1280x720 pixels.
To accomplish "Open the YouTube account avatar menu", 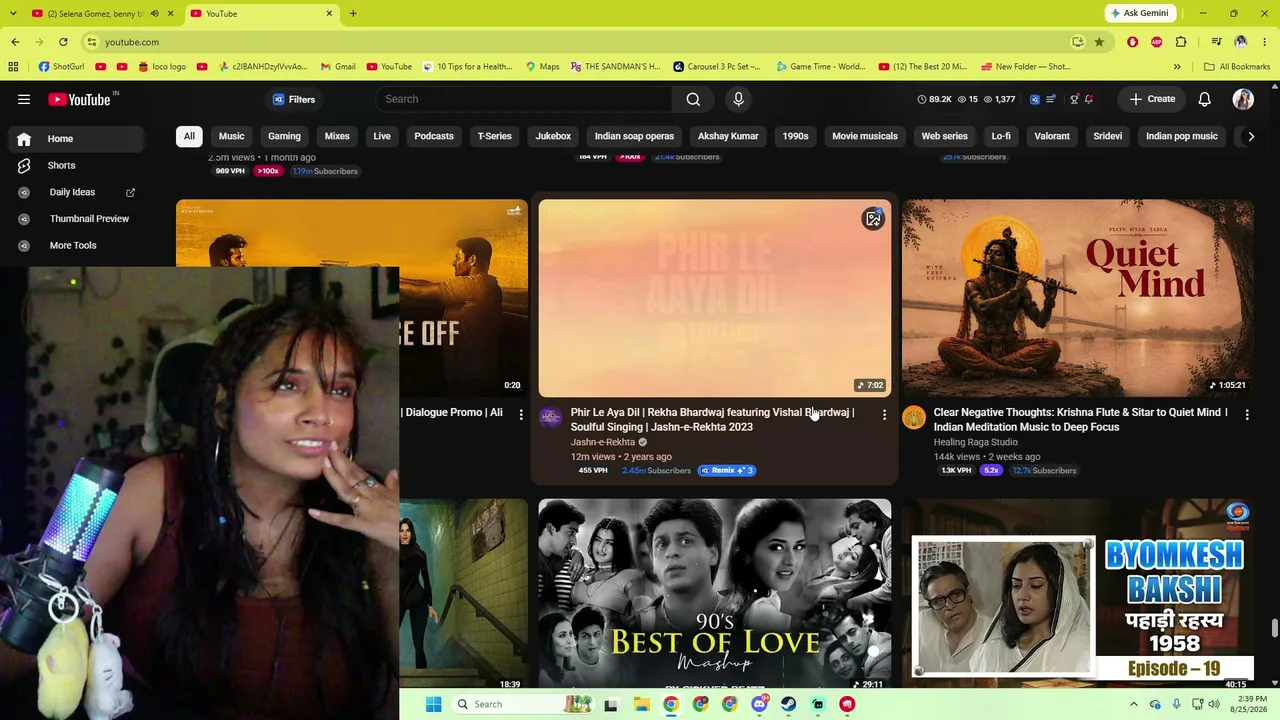I will pos(1243,99).
